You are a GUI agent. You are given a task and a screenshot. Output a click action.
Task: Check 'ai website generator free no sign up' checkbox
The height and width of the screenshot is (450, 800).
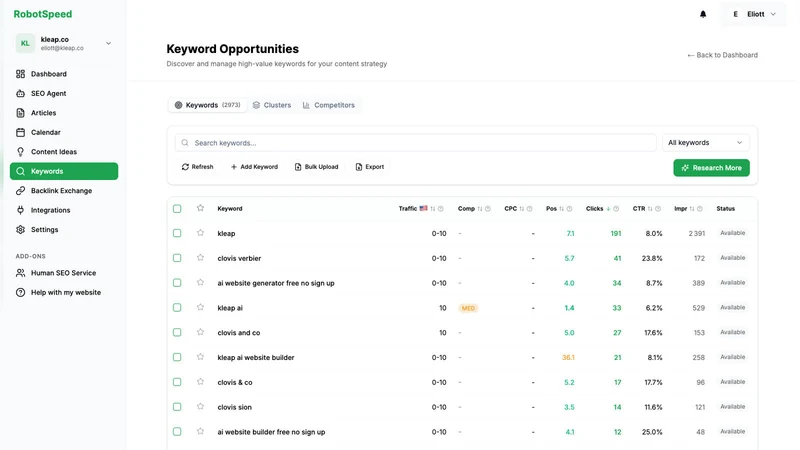point(177,283)
